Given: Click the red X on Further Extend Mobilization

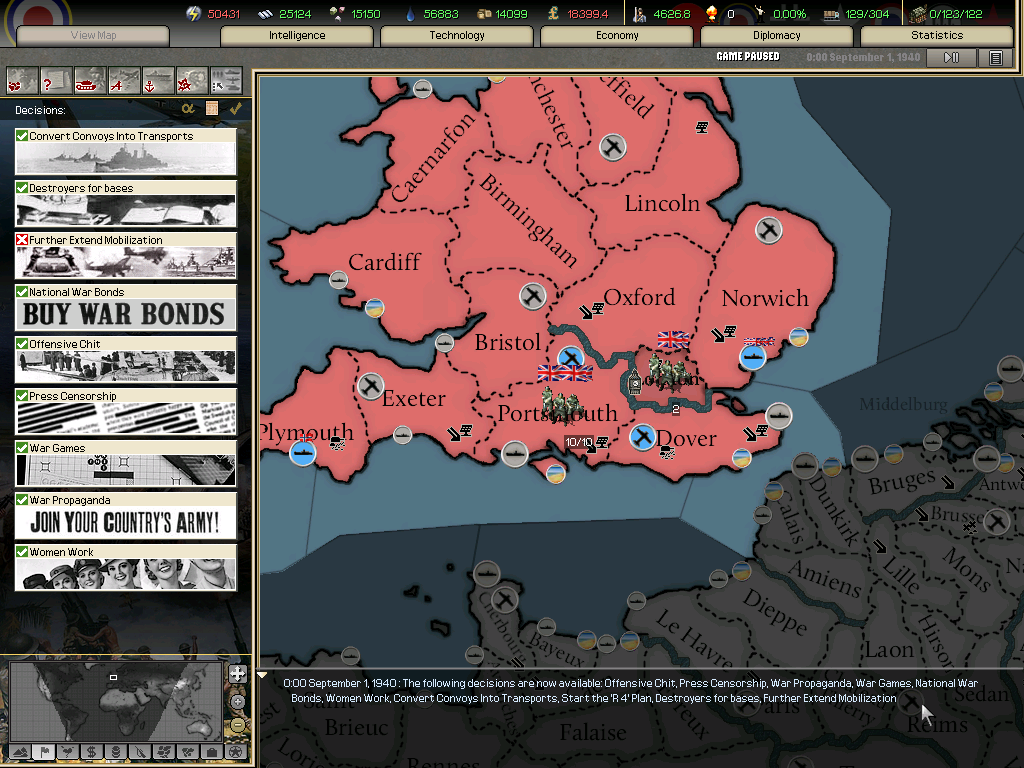Looking at the screenshot, I should (x=22, y=240).
